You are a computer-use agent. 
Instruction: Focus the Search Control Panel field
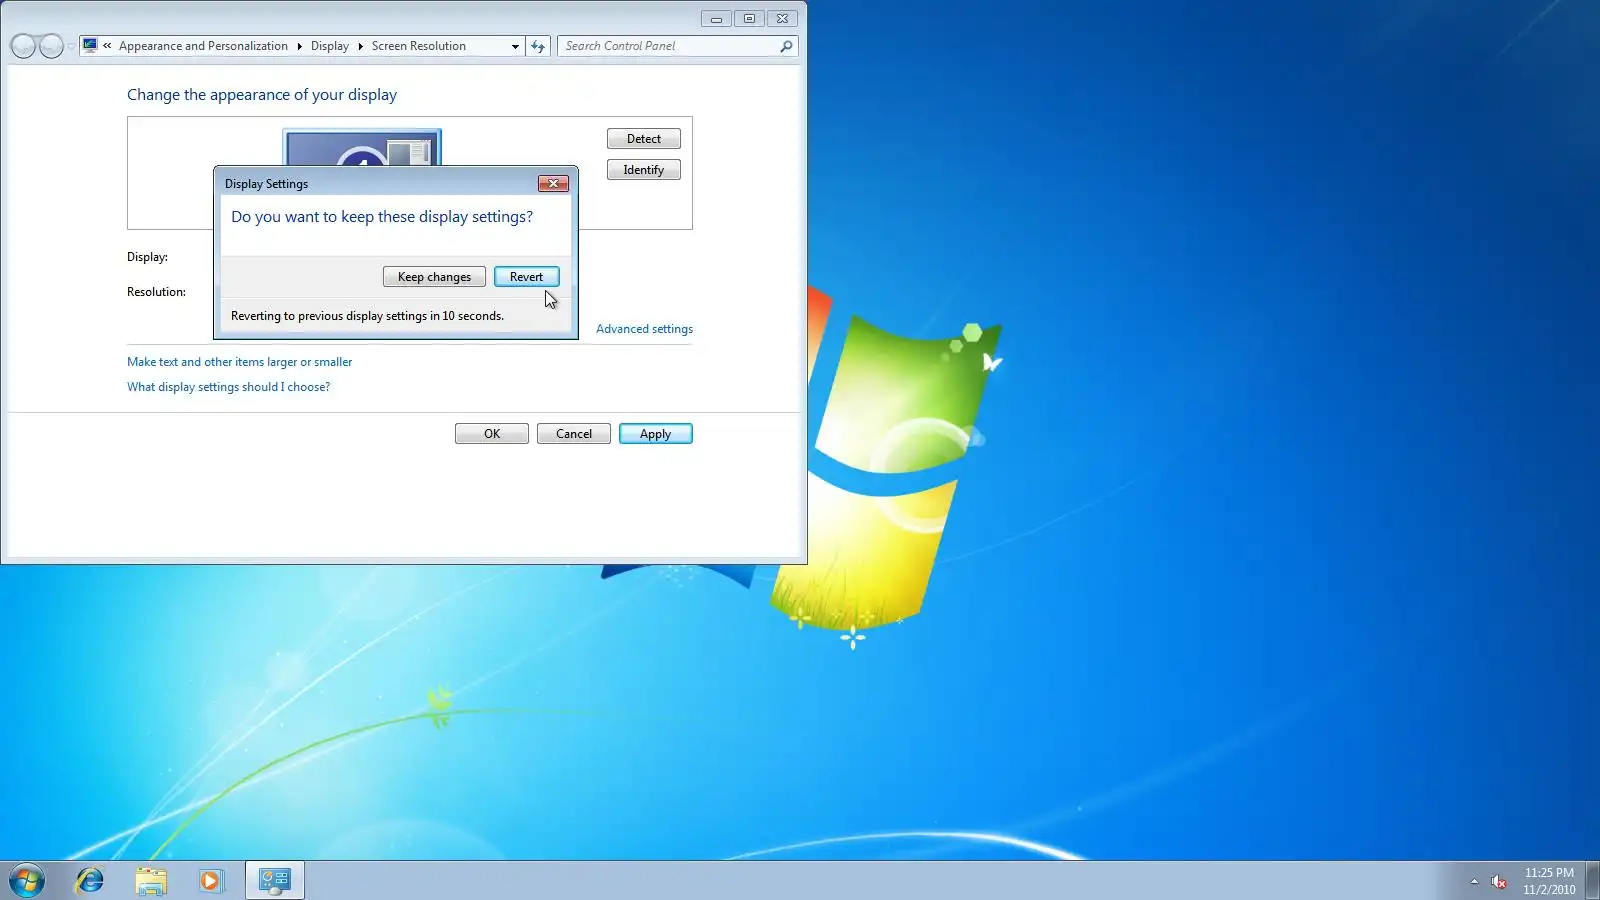pyautogui.click(x=668, y=46)
